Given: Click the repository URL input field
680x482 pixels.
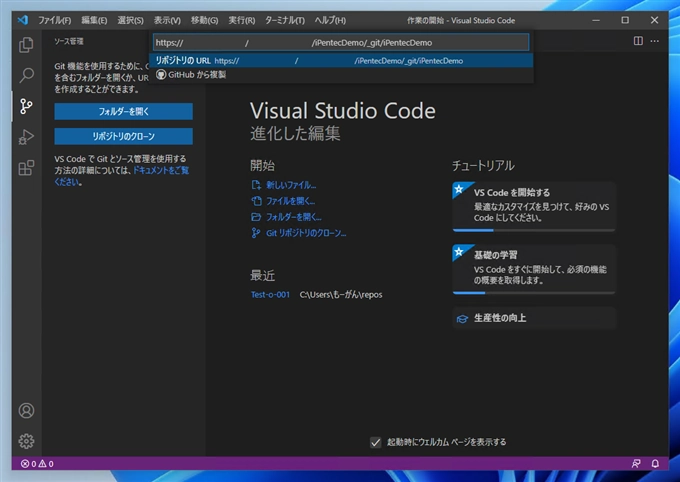Looking at the screenshot, I should click(341, 43).
